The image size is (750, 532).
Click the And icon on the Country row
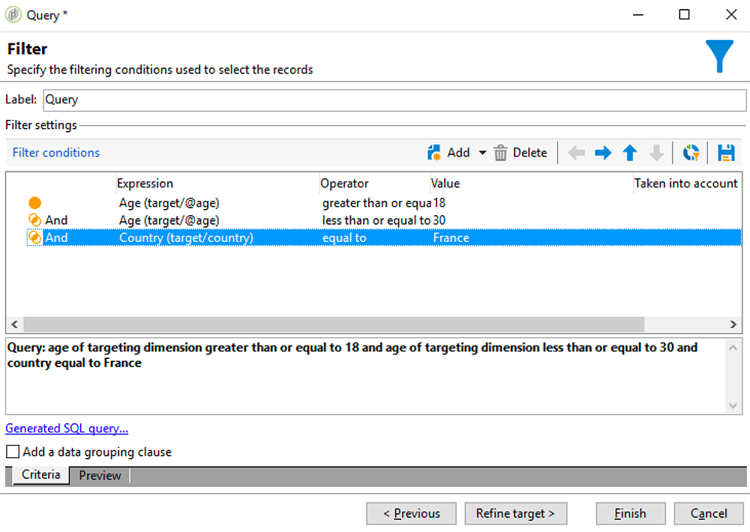[34, 237]
